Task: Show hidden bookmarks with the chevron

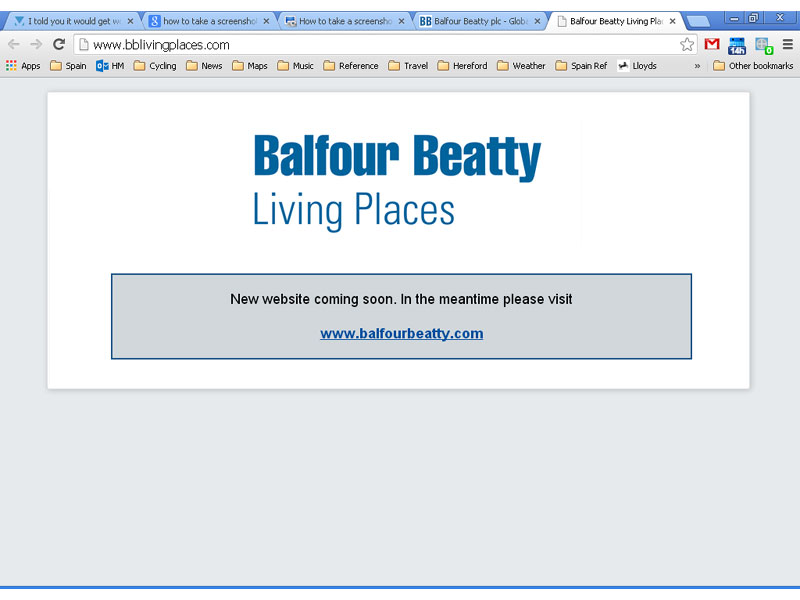Action: [697, 66]
